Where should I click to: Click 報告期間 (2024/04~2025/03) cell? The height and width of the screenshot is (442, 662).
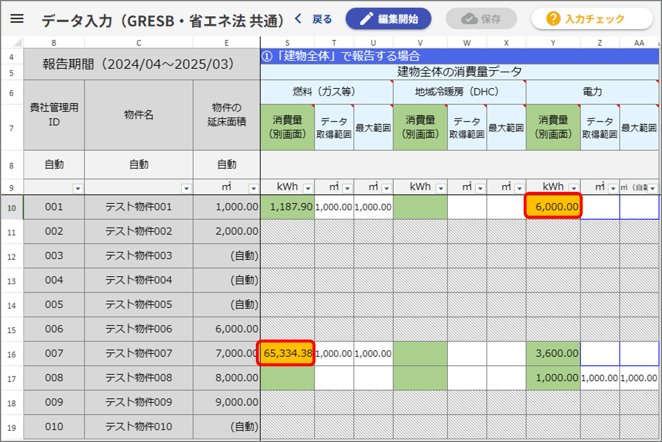(x=142, y=64)
